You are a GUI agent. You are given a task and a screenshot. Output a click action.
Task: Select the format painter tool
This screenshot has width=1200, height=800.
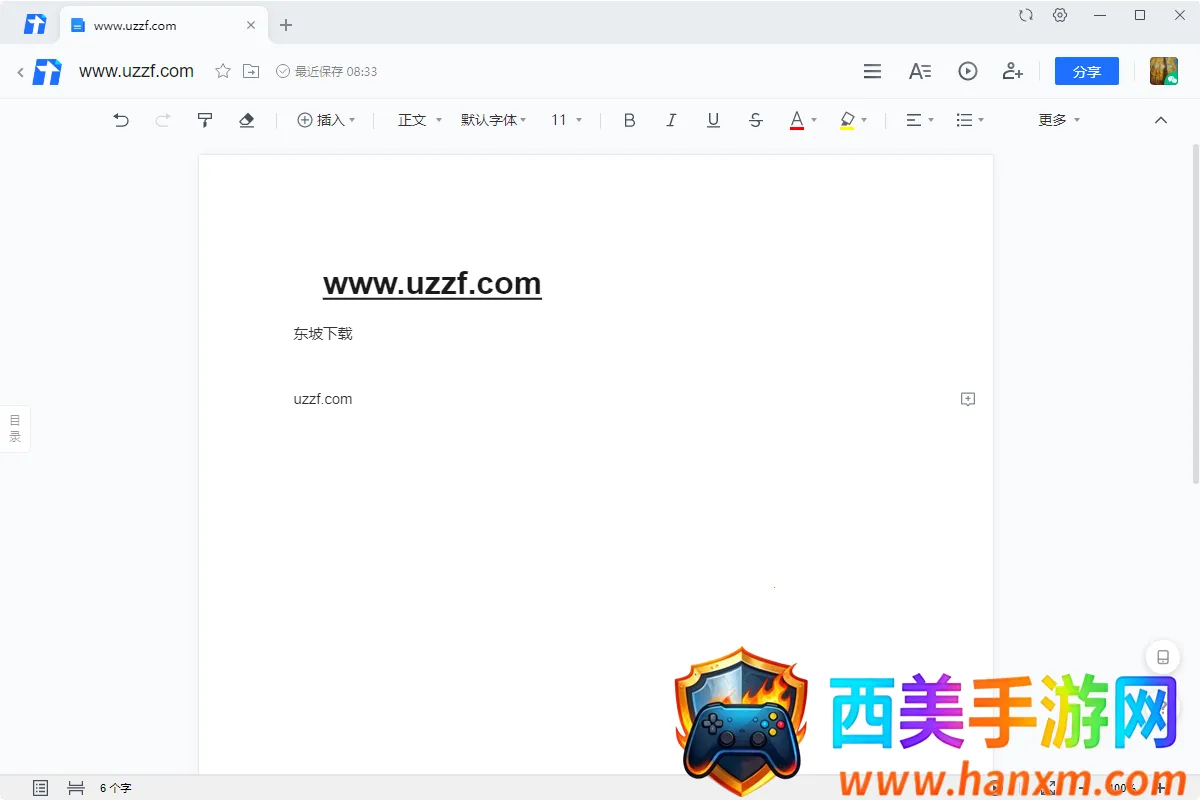point(205,120)
